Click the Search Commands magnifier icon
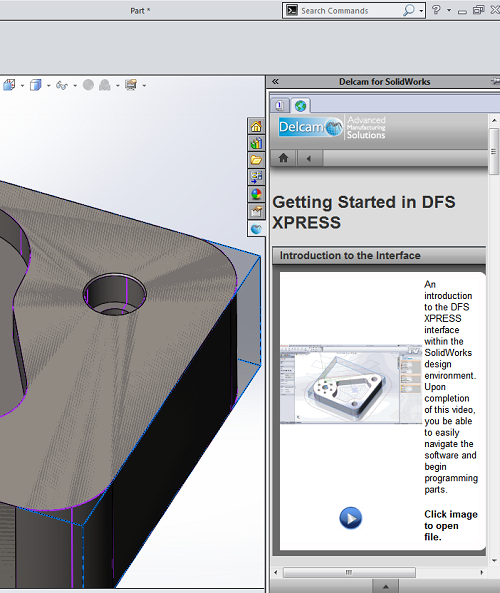Image resolution: width=500 pixels, height=593 pixels. tap(408, 10)
